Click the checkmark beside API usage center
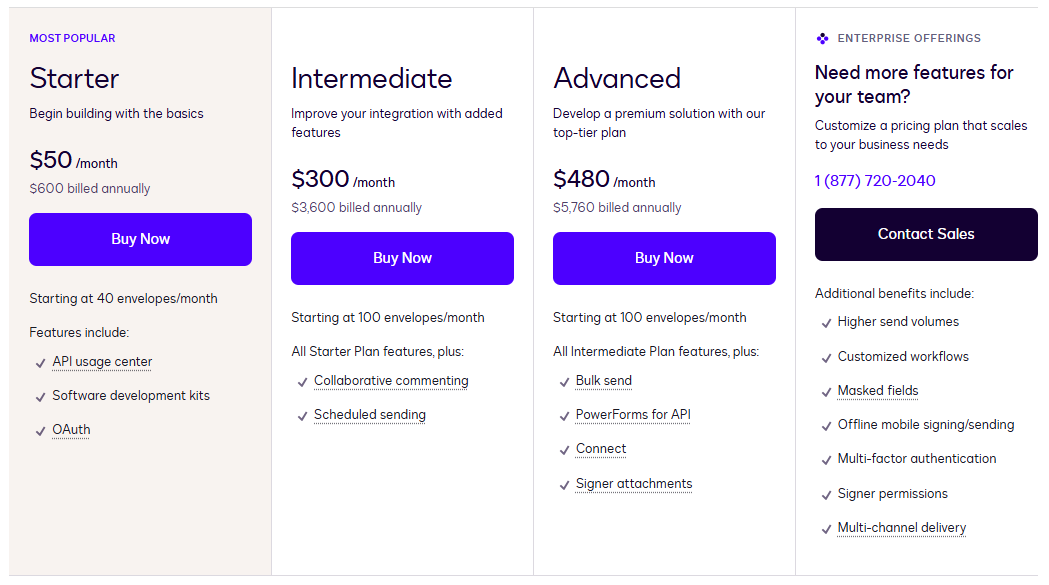Screen dimensions: 1049x585 coord(38,361)
